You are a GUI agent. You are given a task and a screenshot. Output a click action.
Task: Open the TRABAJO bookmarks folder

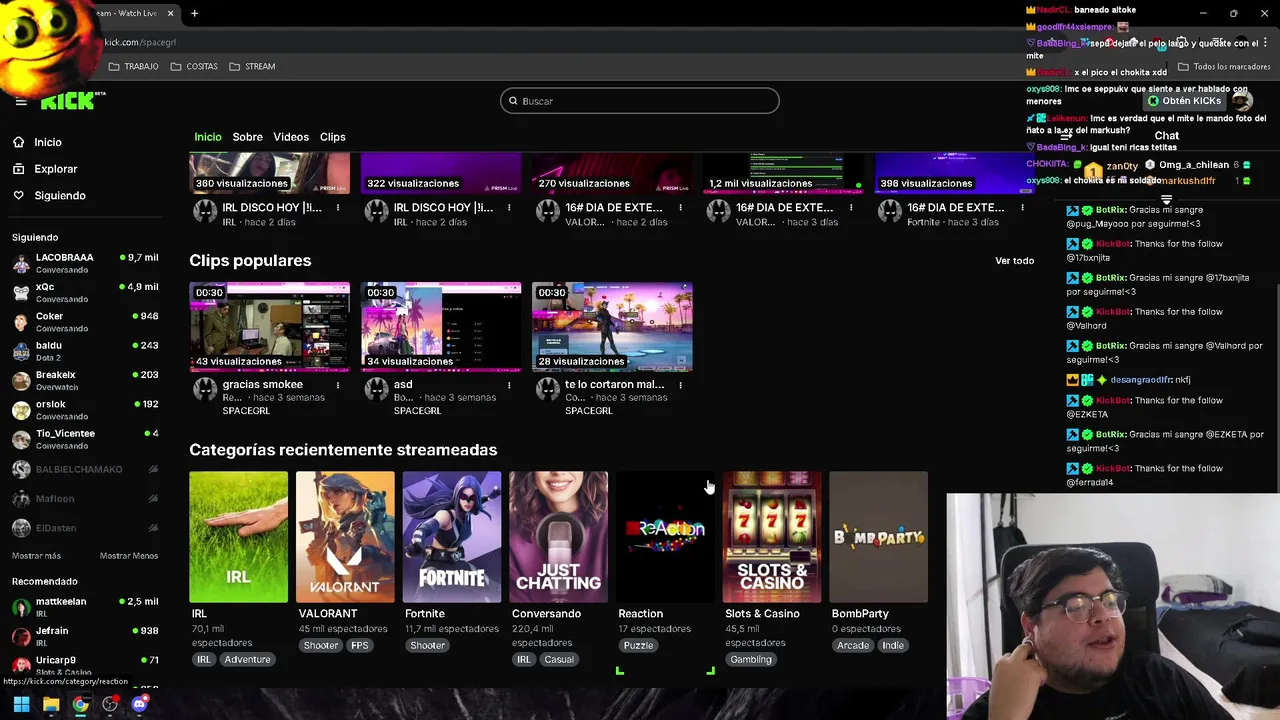[134, 66]
